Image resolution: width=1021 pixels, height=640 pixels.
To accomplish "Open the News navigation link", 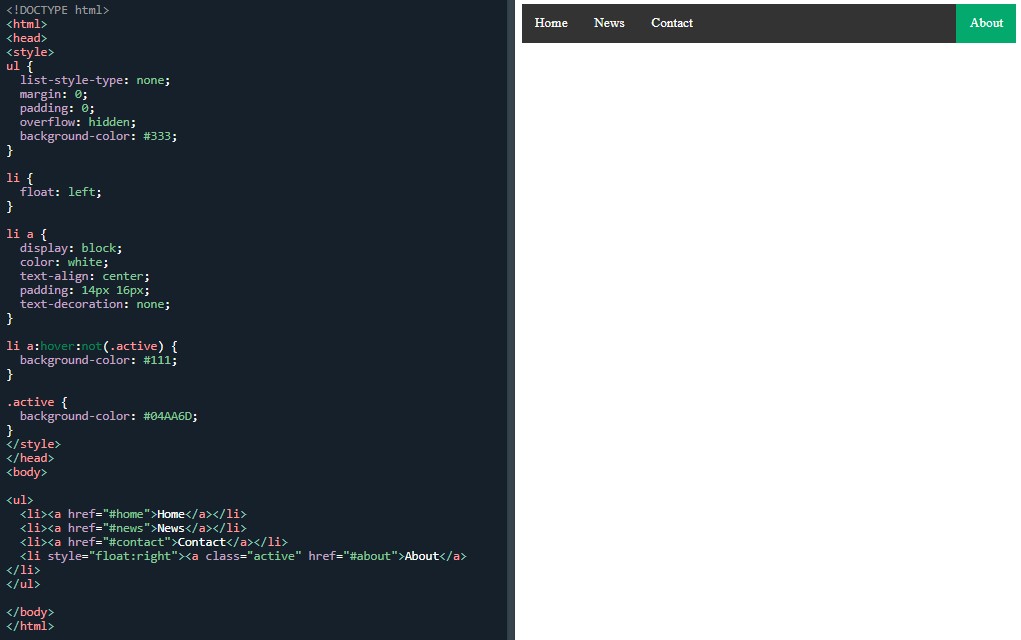I will pos(609,23).
